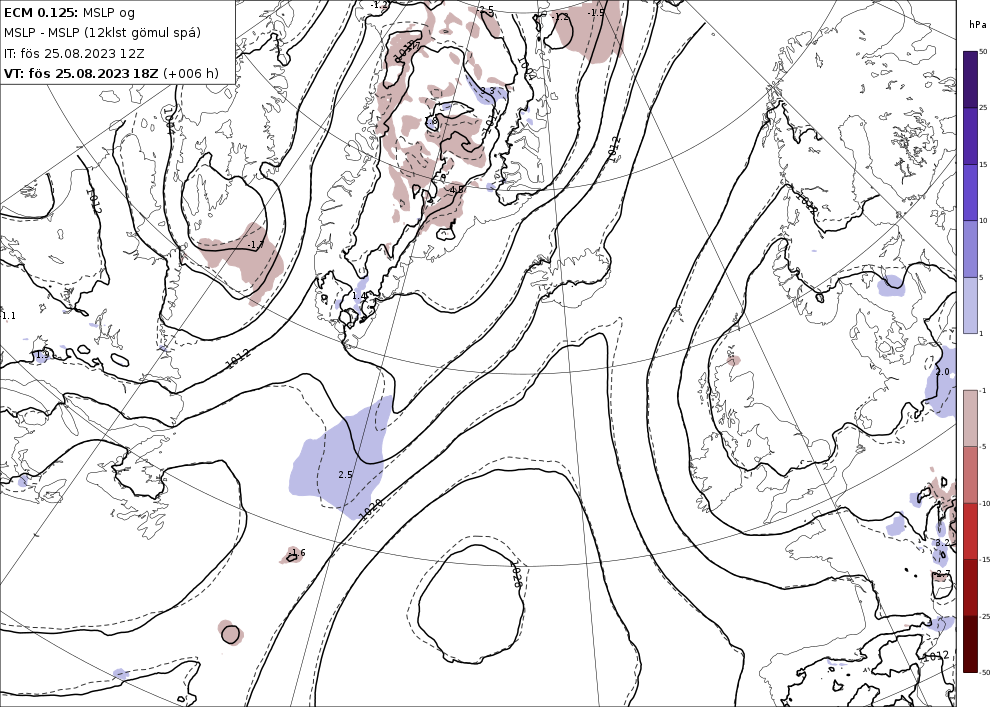Screen dimensions: 1000x707
Task: Click the light blue 1 to 5 hPa legend swatch
Action: pyautogui.click(x=969, y=305)
